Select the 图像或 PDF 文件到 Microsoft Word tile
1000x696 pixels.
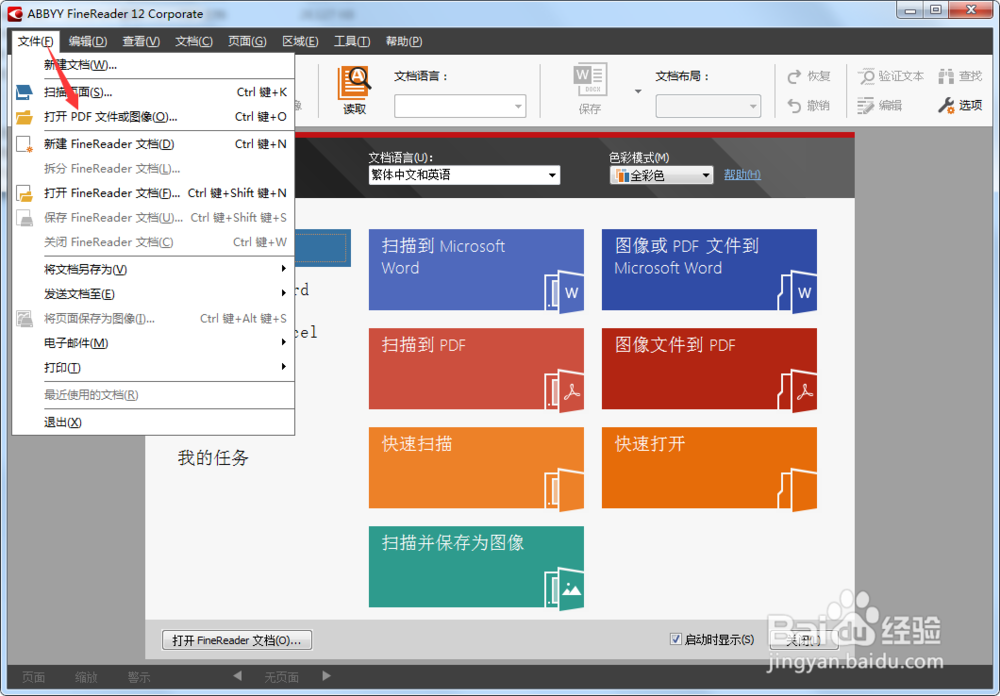(x=709, y=270)
